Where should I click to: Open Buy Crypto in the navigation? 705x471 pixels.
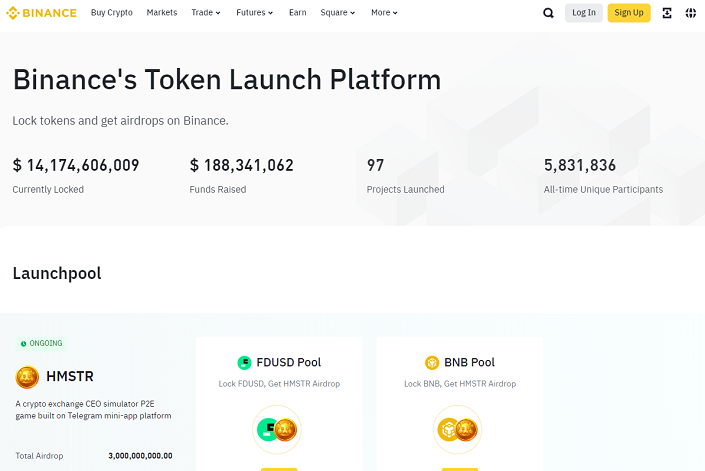(x=112, y=13)
